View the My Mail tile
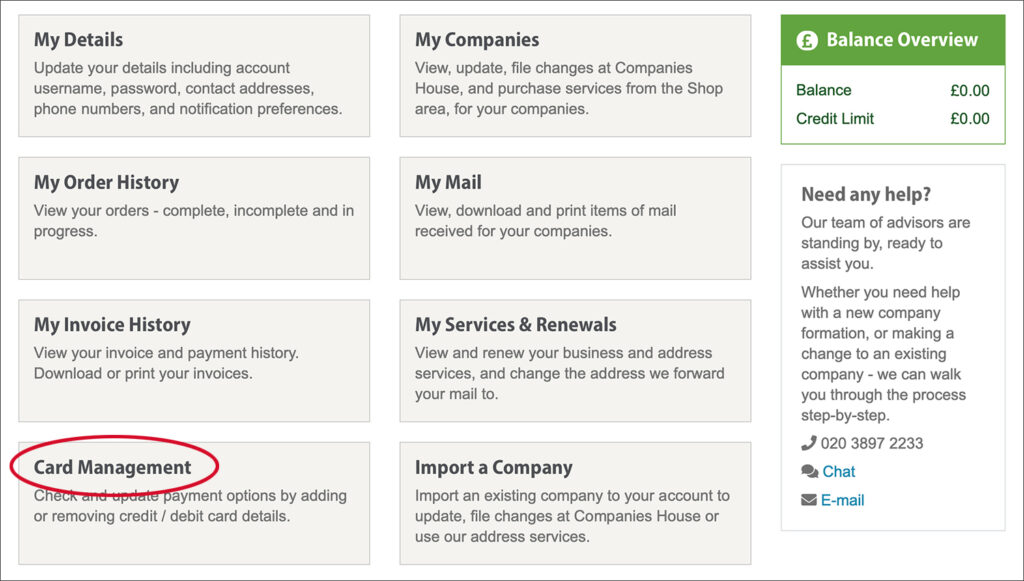Screen dimensions: 1024x581 [x=575, y=218]
